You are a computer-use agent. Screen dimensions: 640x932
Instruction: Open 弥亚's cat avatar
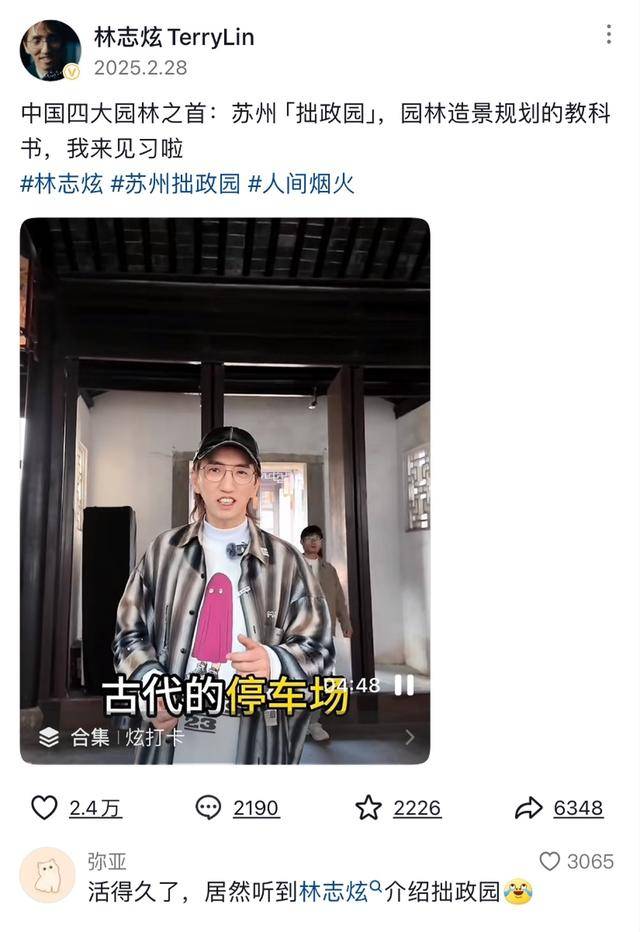coord(48,875)
